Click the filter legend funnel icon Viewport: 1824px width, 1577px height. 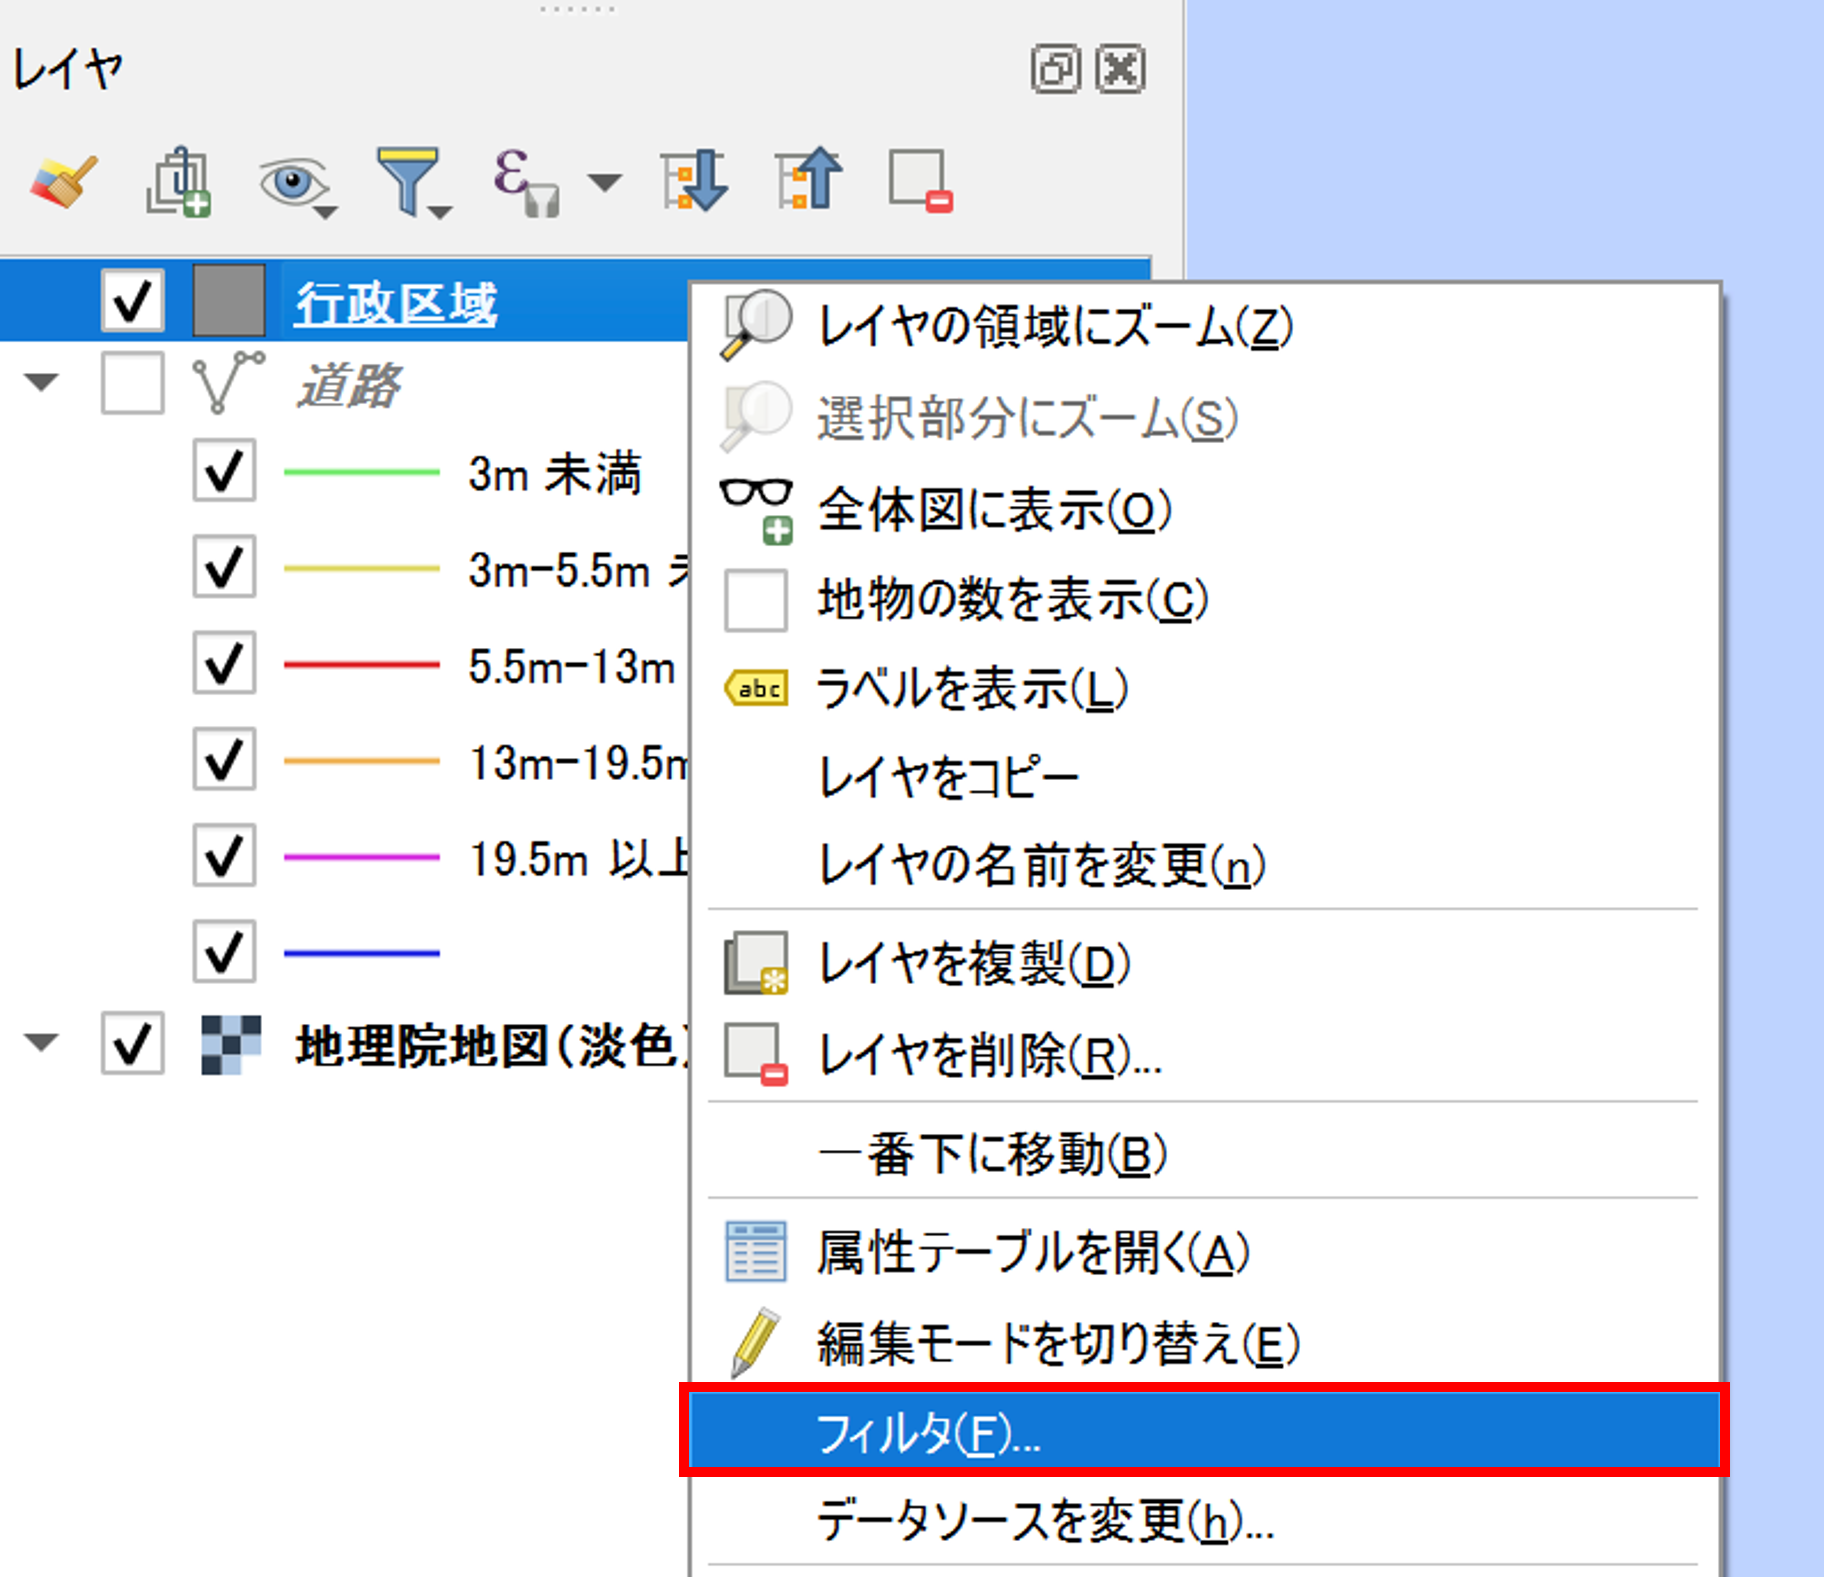tap(408, 181)
